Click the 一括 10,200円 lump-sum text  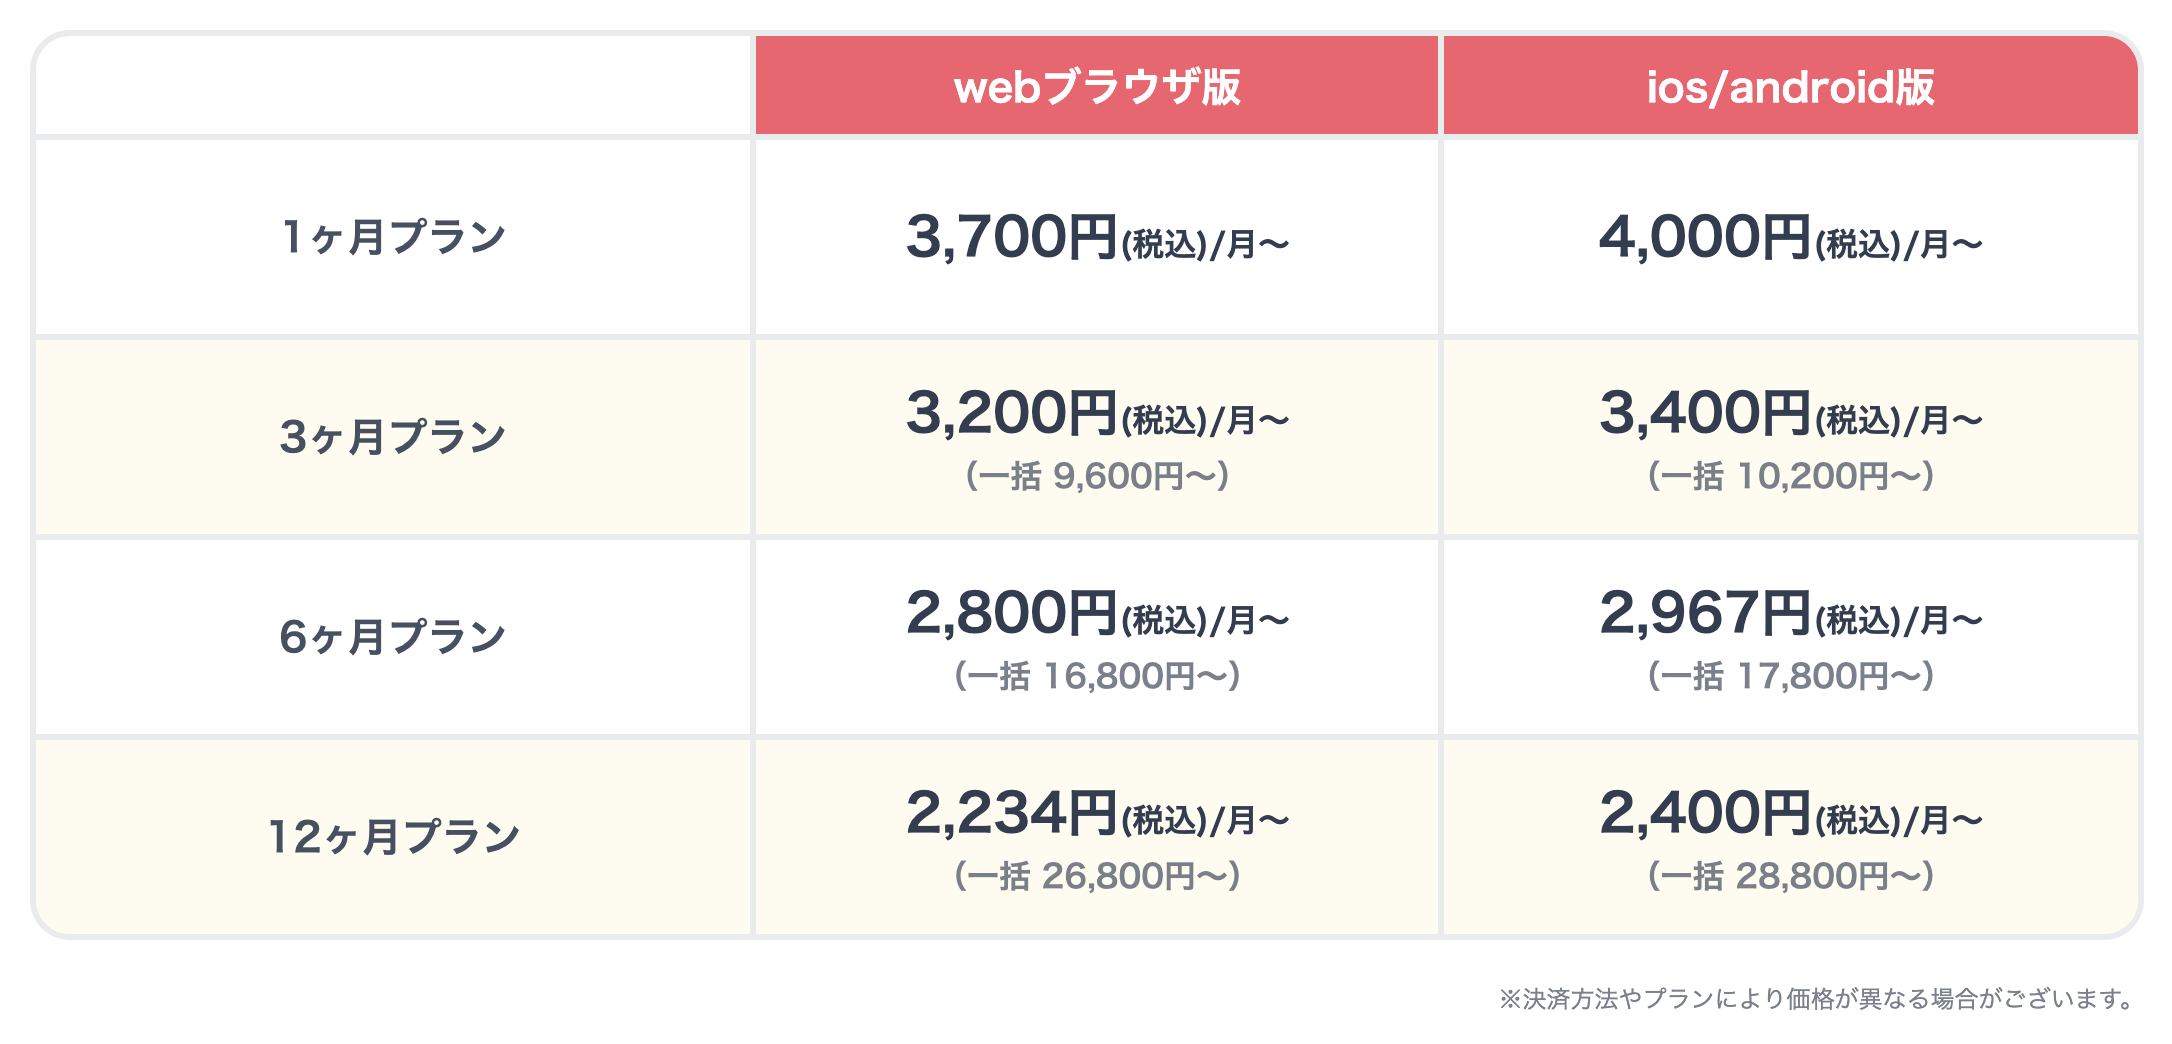coord(1790,476)
